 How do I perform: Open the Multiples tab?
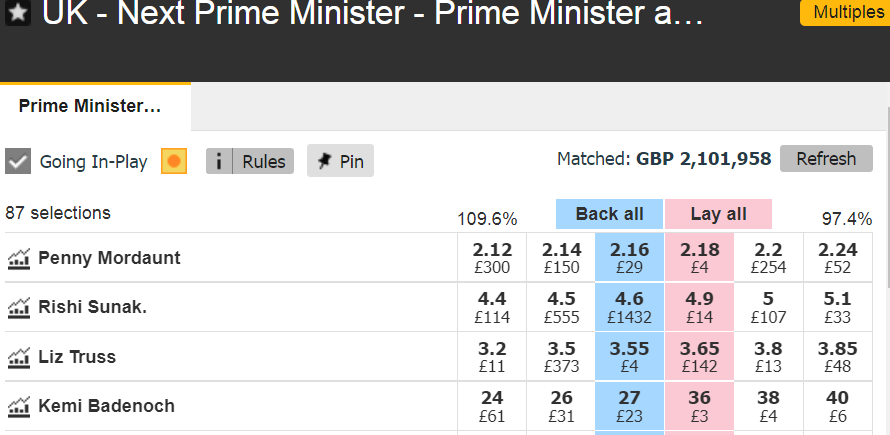[x=845, y=12]
